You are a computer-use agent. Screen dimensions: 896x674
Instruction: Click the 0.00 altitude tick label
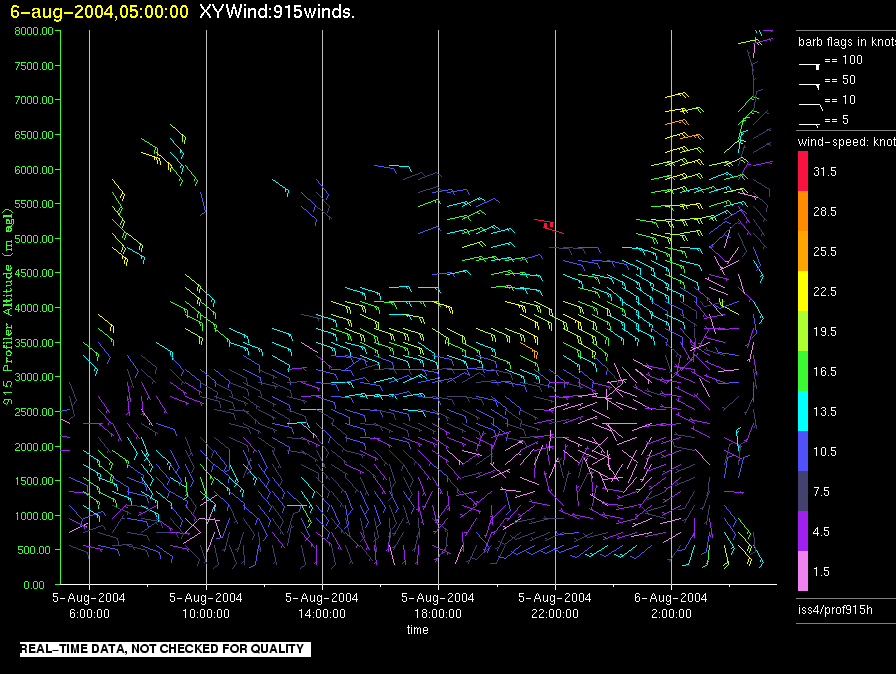pos(34,585)
